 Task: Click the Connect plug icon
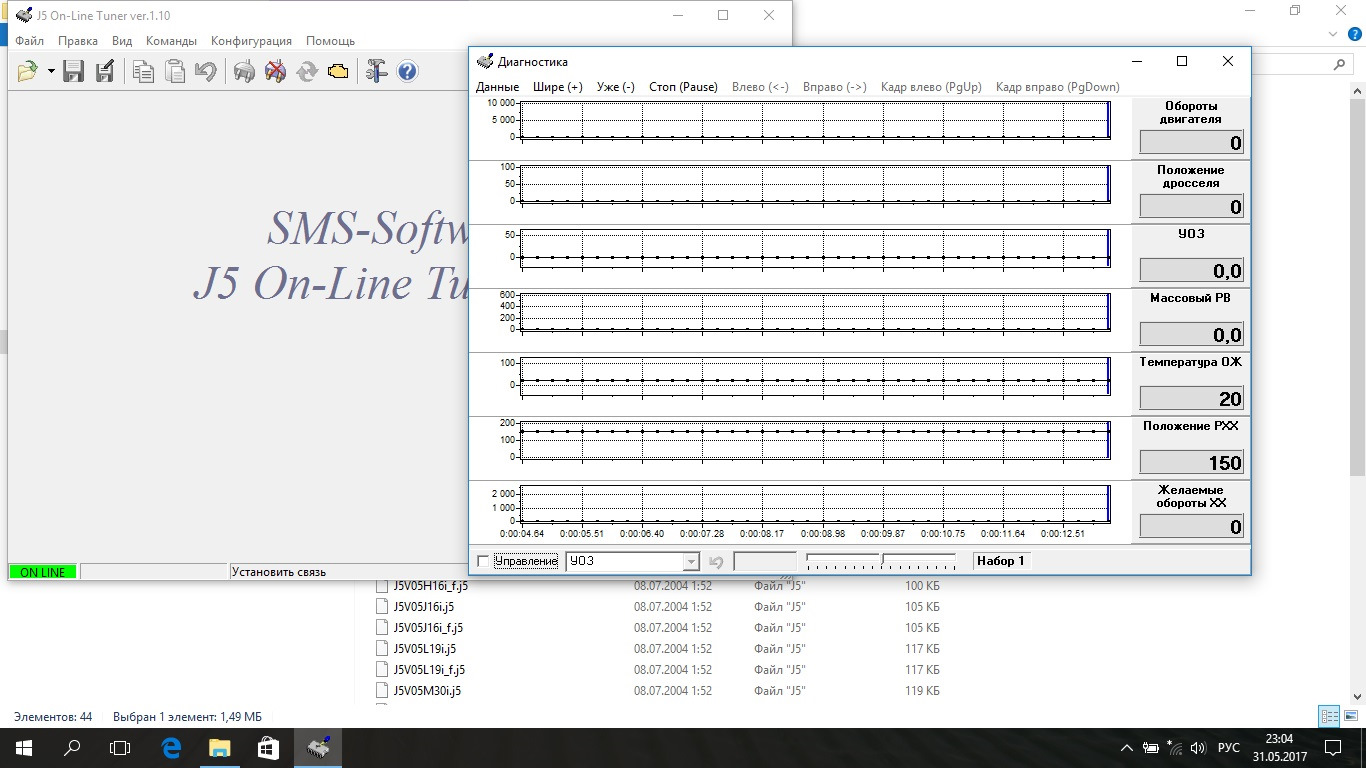(244, 71)
